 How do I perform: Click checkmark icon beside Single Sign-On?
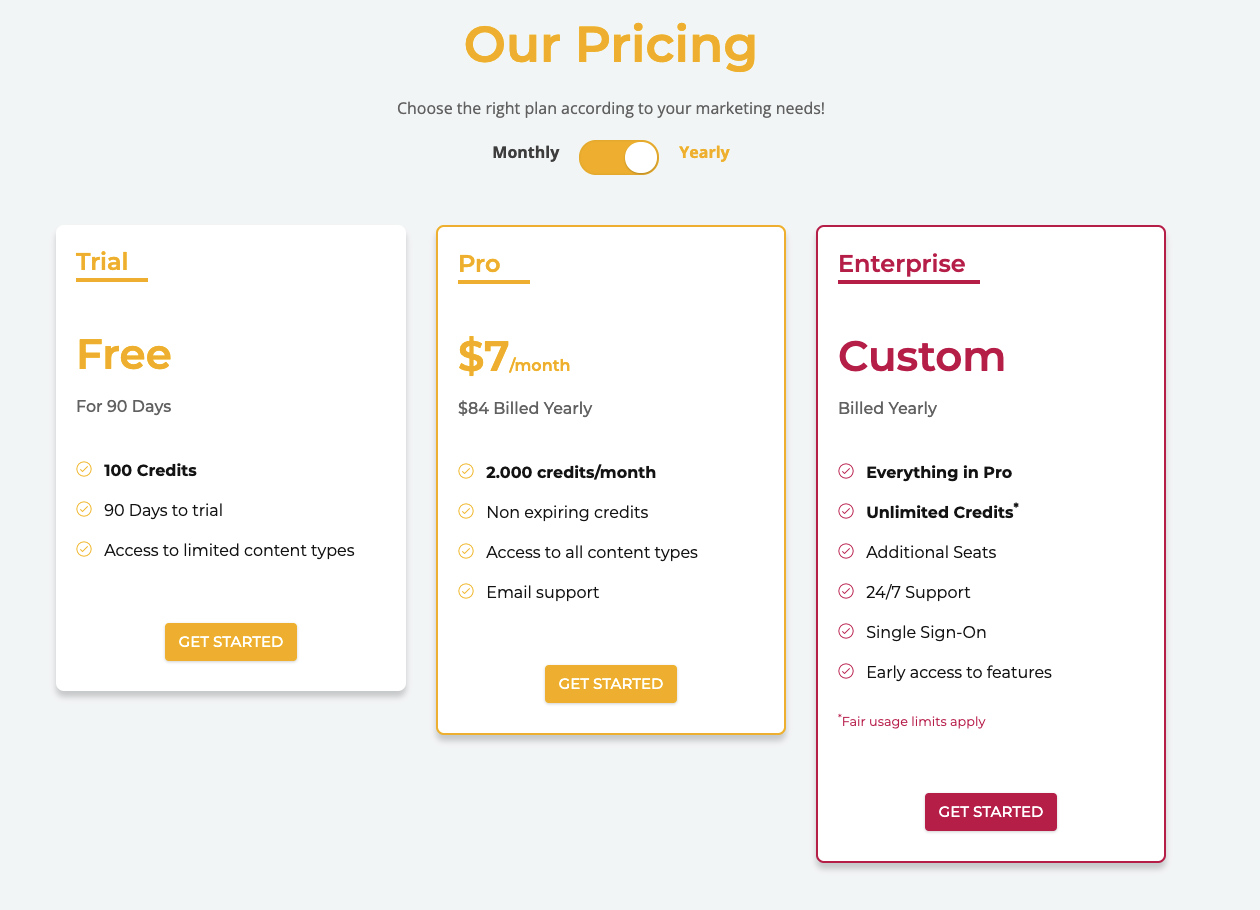846,632
